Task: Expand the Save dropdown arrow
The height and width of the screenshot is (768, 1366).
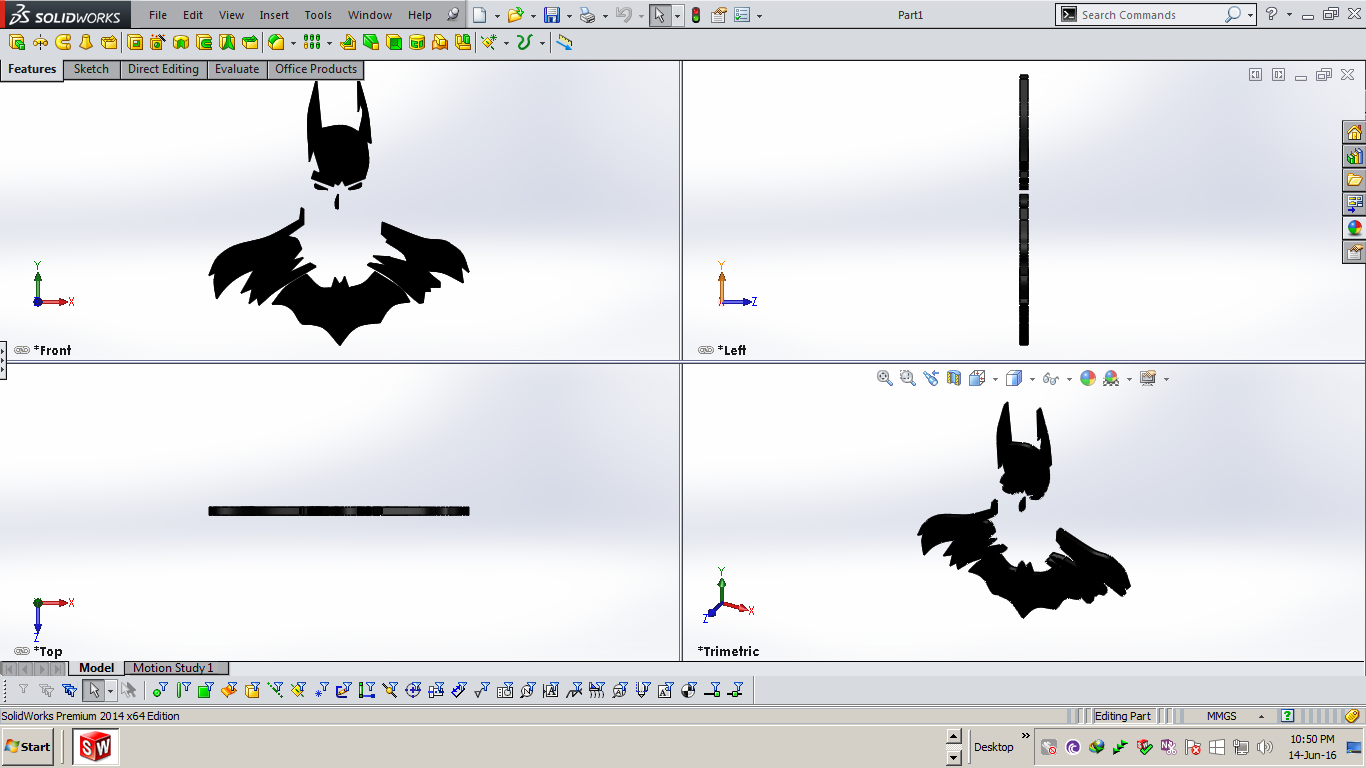Action: click(x=569, y=16)
